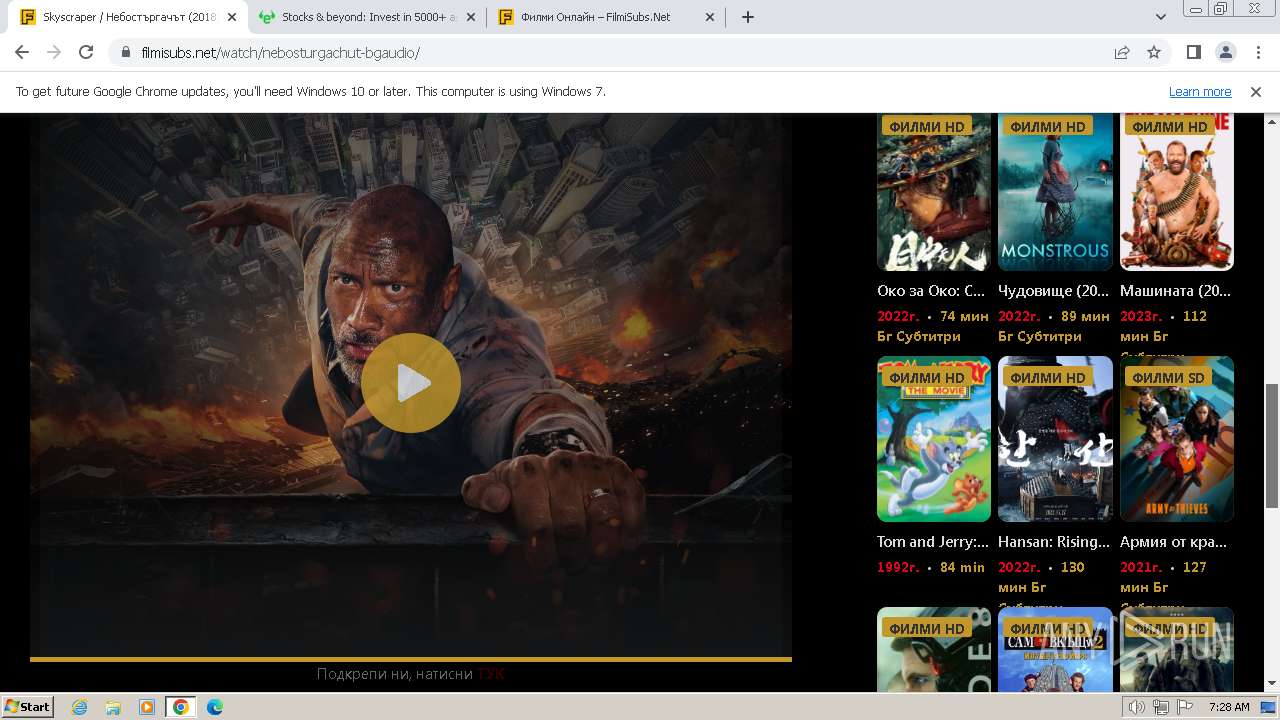Click the address bar URL
Image resolution: width=1280 pixels, height=720 pixels.
[x=281, y=53]
